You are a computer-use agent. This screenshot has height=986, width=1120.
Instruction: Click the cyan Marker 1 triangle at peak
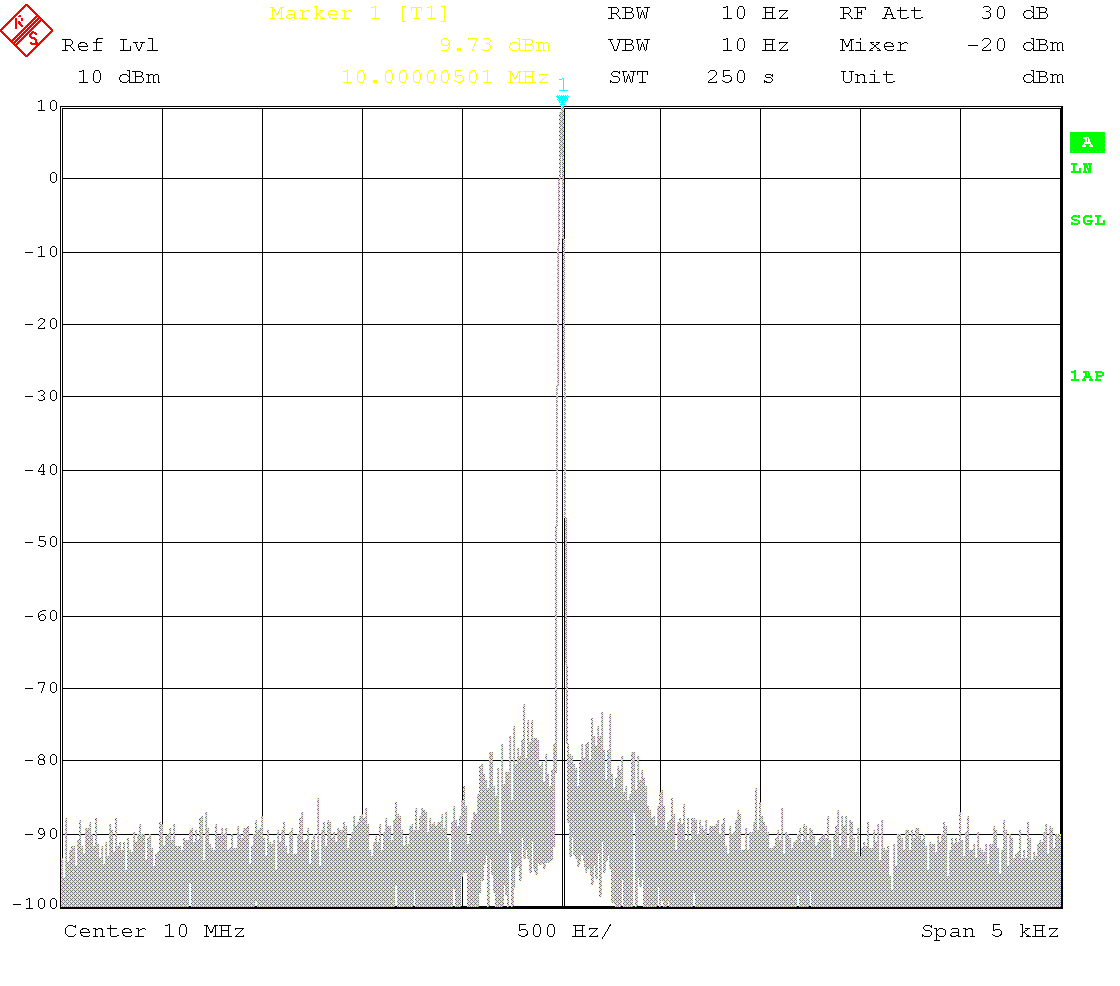(562, 101)
